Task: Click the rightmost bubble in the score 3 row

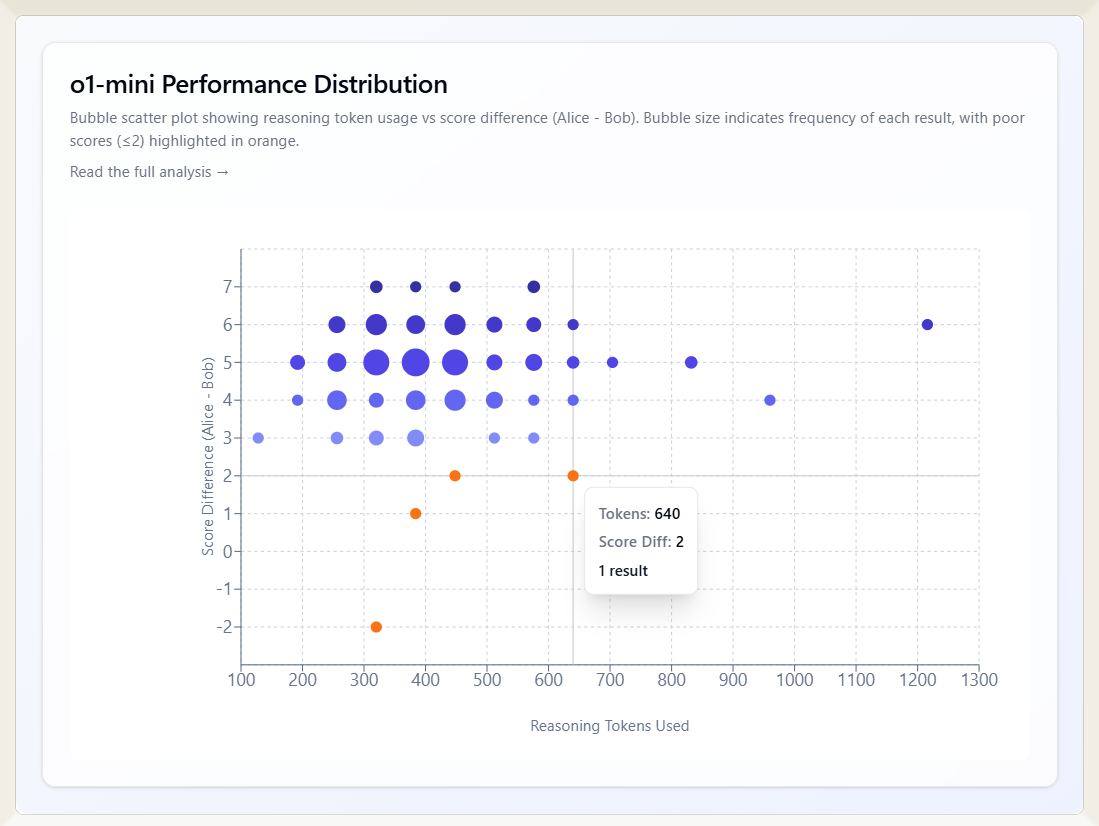Action: pyautogui.click(x=534, y=438)
